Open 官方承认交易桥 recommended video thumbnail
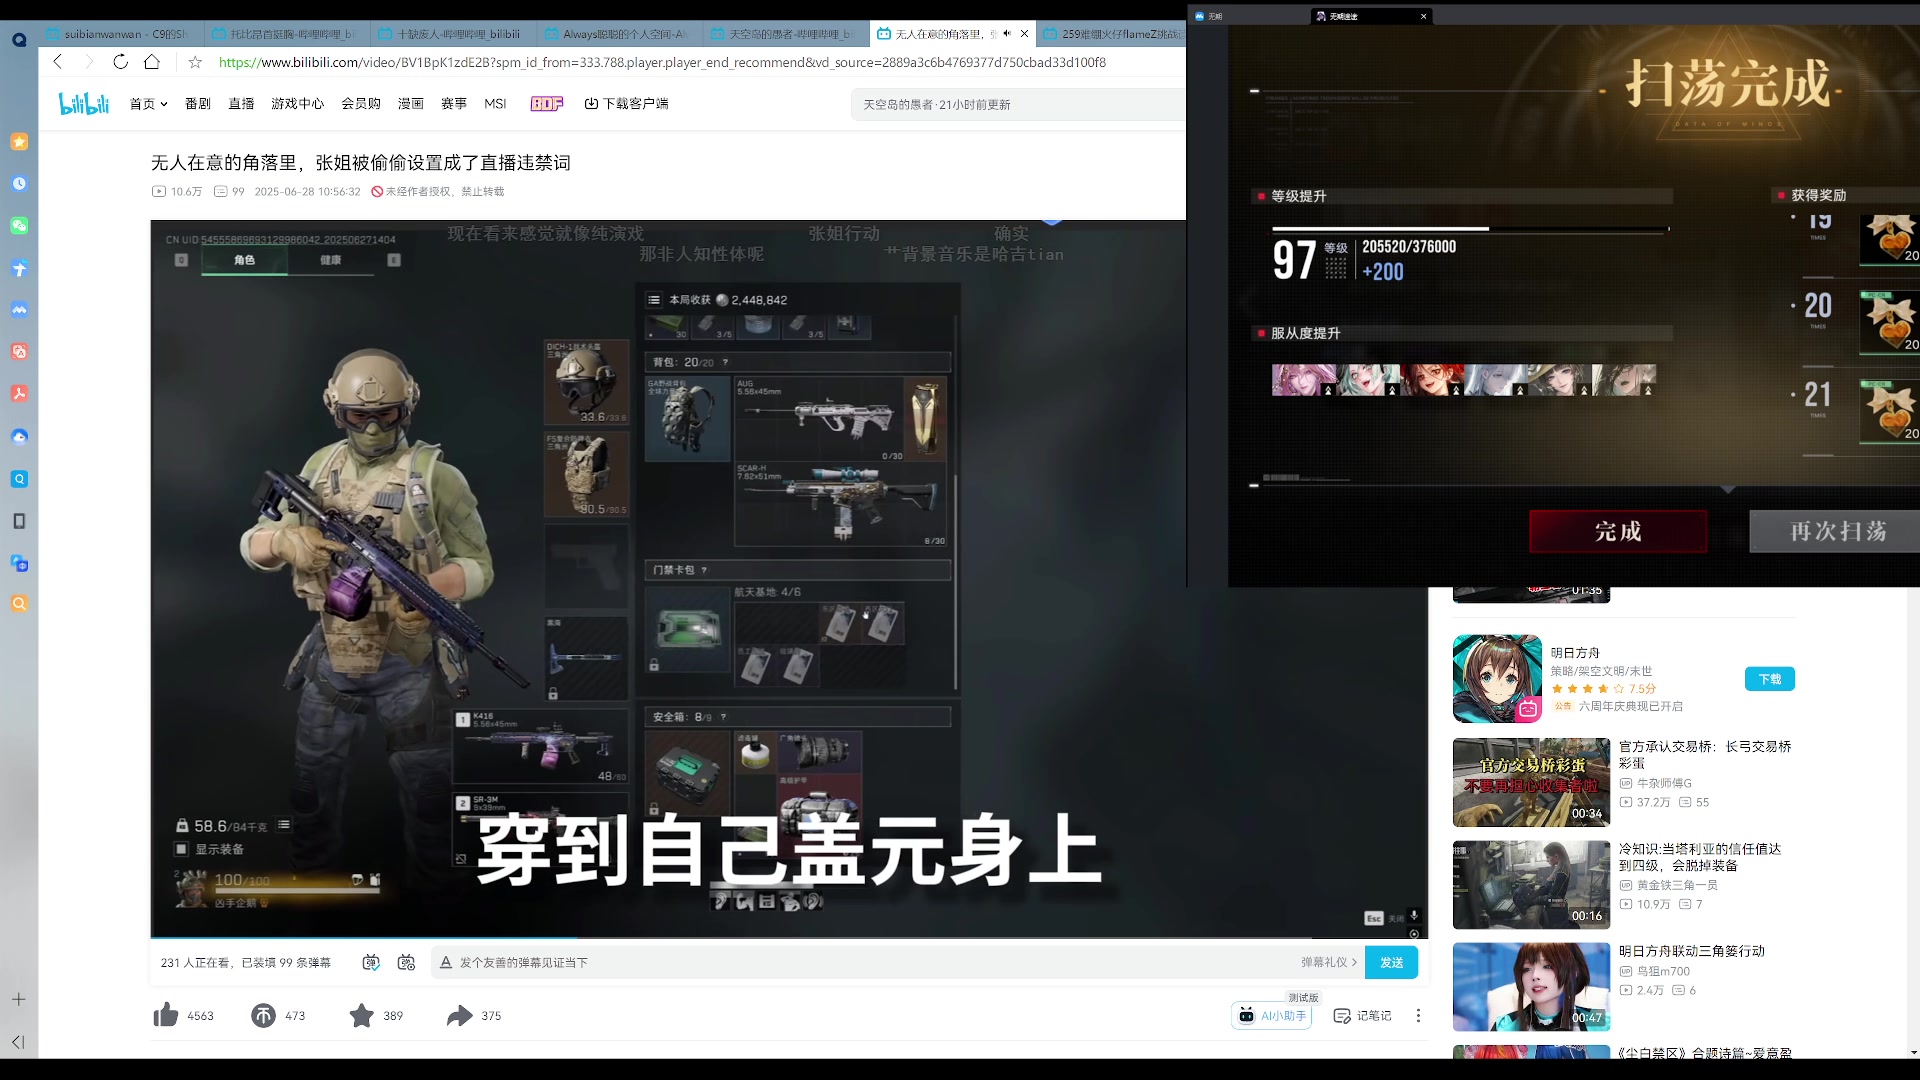The image size is (1920, 1080). pyautogui.click(x=1530, y=782)
